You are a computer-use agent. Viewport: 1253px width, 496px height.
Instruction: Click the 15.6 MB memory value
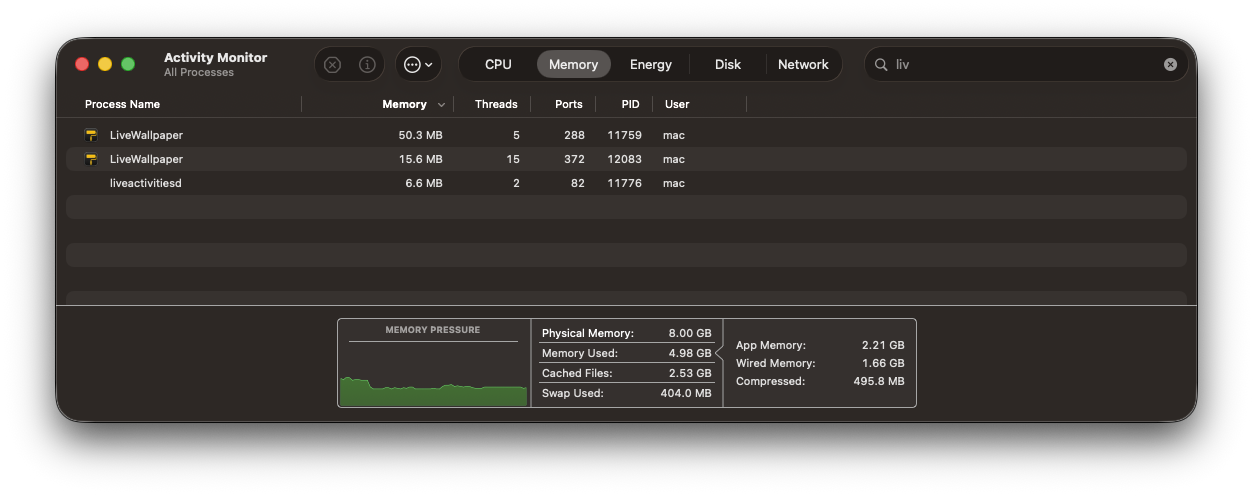coord(420,159)
